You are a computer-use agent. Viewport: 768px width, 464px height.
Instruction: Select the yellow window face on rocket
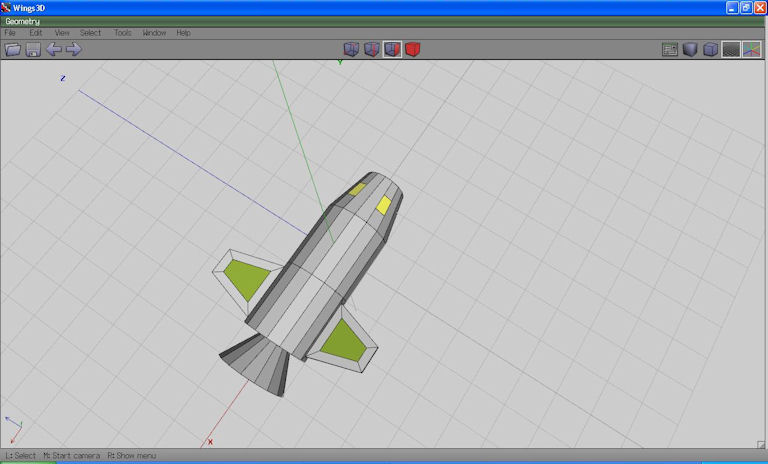(x=384, y=205)
